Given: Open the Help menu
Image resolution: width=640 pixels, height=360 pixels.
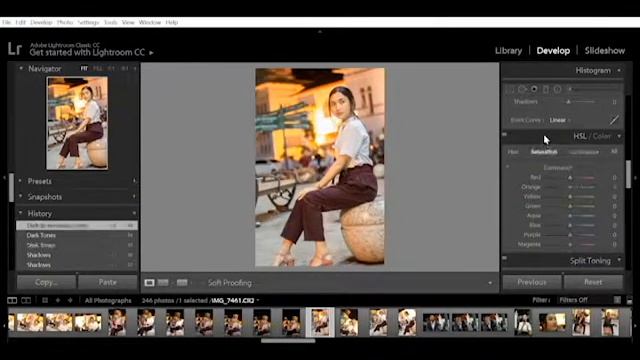Looking at the screenshot, I should click(171, 22).
